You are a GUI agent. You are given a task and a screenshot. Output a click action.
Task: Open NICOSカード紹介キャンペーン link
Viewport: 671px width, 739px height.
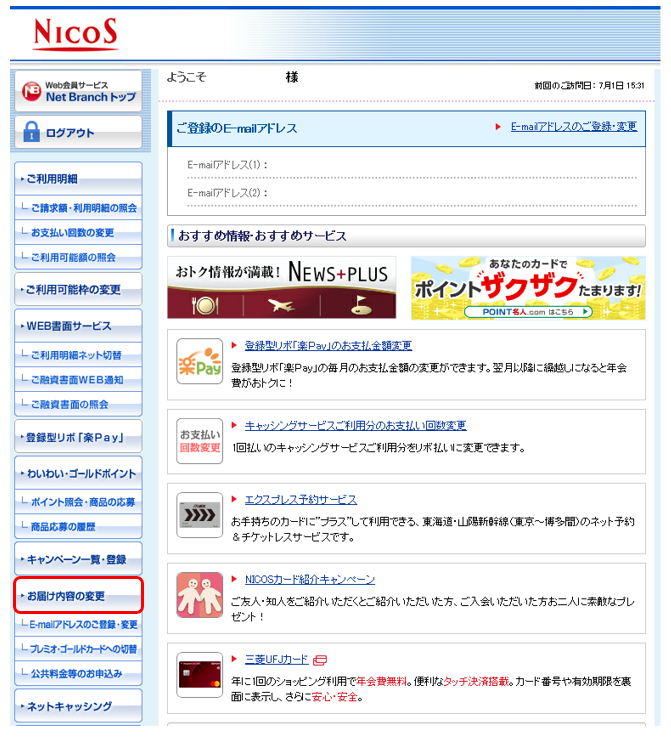click(310, 579)
